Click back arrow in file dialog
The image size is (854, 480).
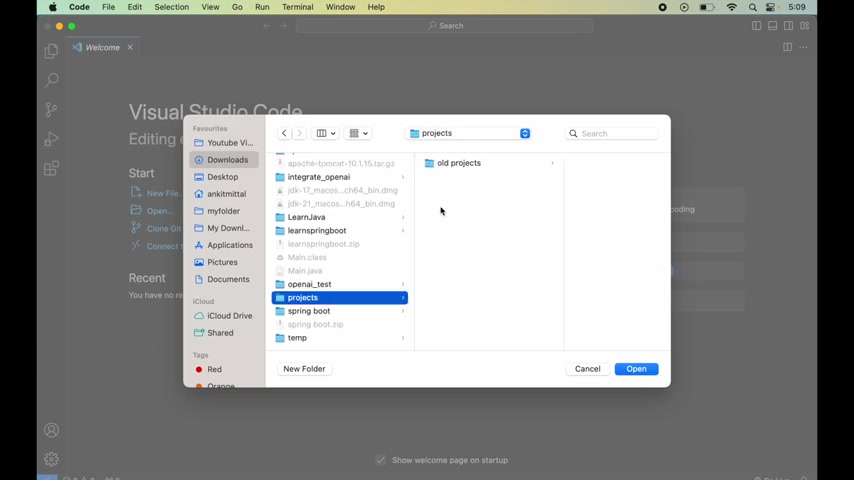[284, 133]
